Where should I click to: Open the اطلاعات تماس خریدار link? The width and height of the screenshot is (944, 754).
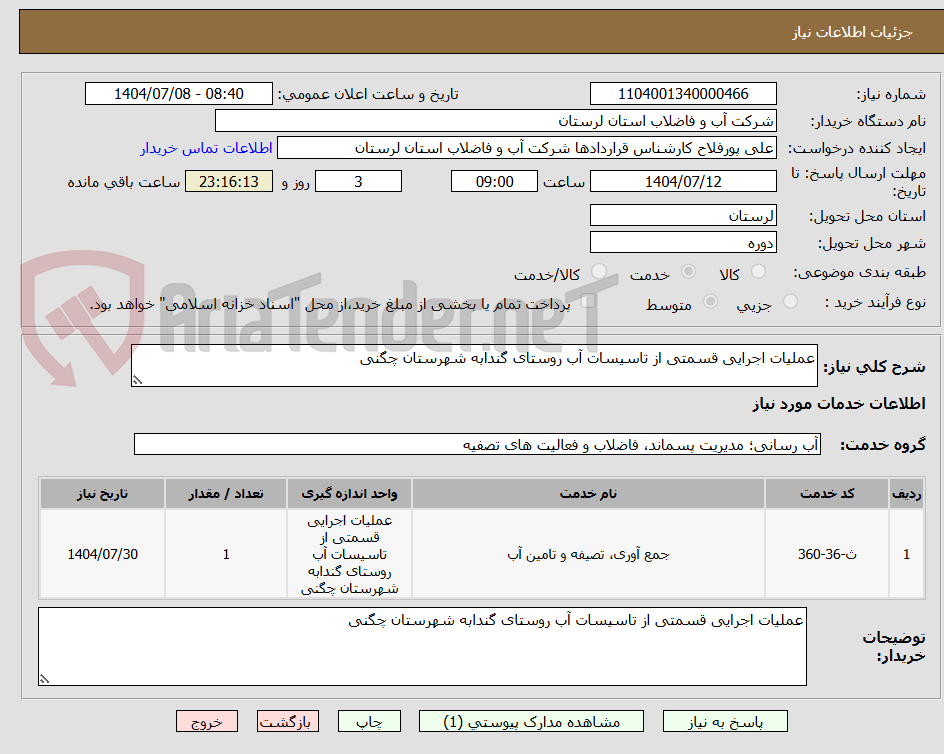(x=206, y=148)
